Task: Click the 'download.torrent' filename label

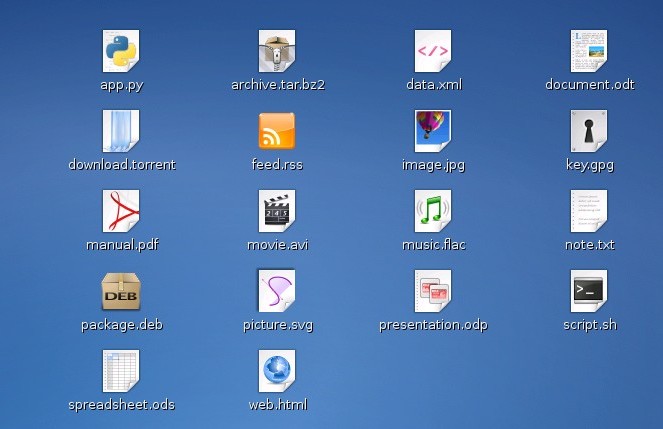Action: point(121,165)
